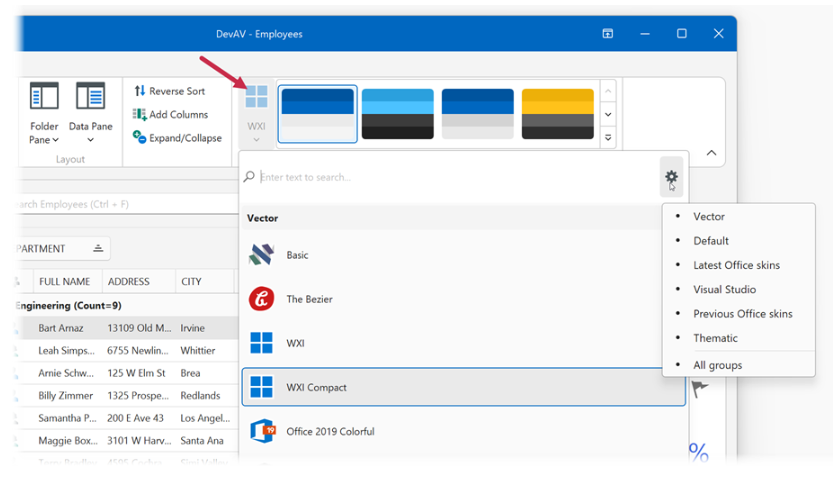Select the Leah Simps... row
This screenshot has height=486, width=835.
(x=127, y=350)
